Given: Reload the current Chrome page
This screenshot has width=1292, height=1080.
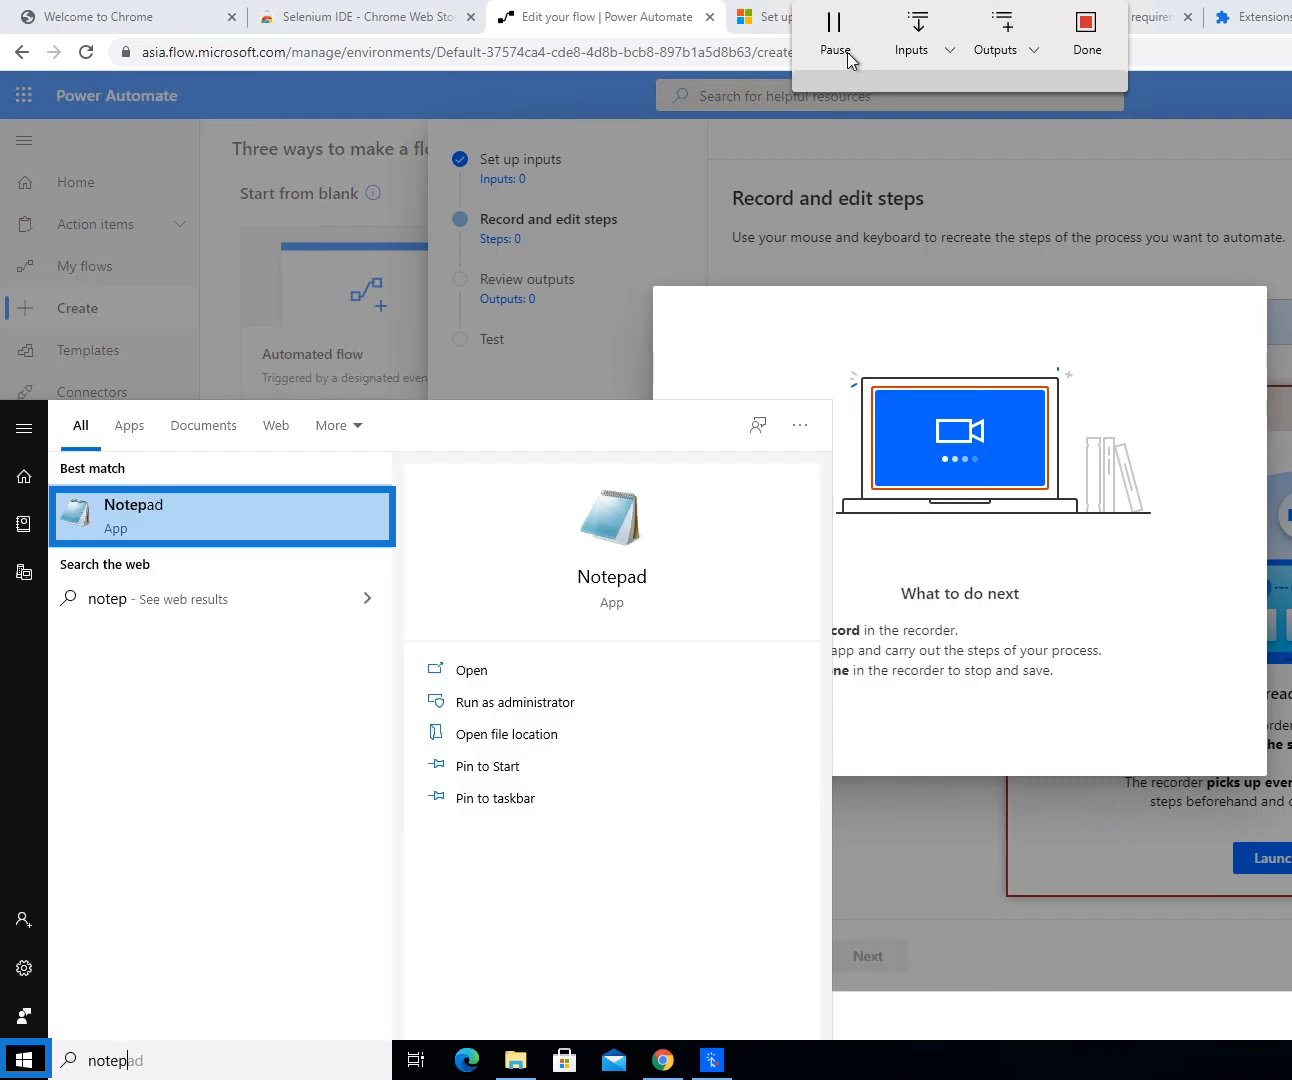Looking at the screenshot, I should pos(86,52).
